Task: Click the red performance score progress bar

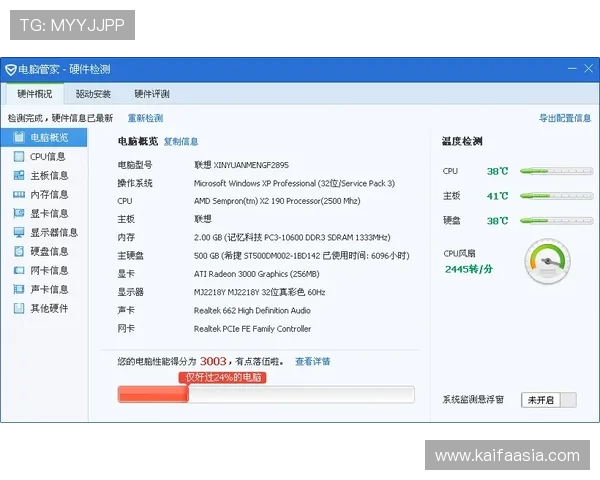Action: [x=266, y=394]
